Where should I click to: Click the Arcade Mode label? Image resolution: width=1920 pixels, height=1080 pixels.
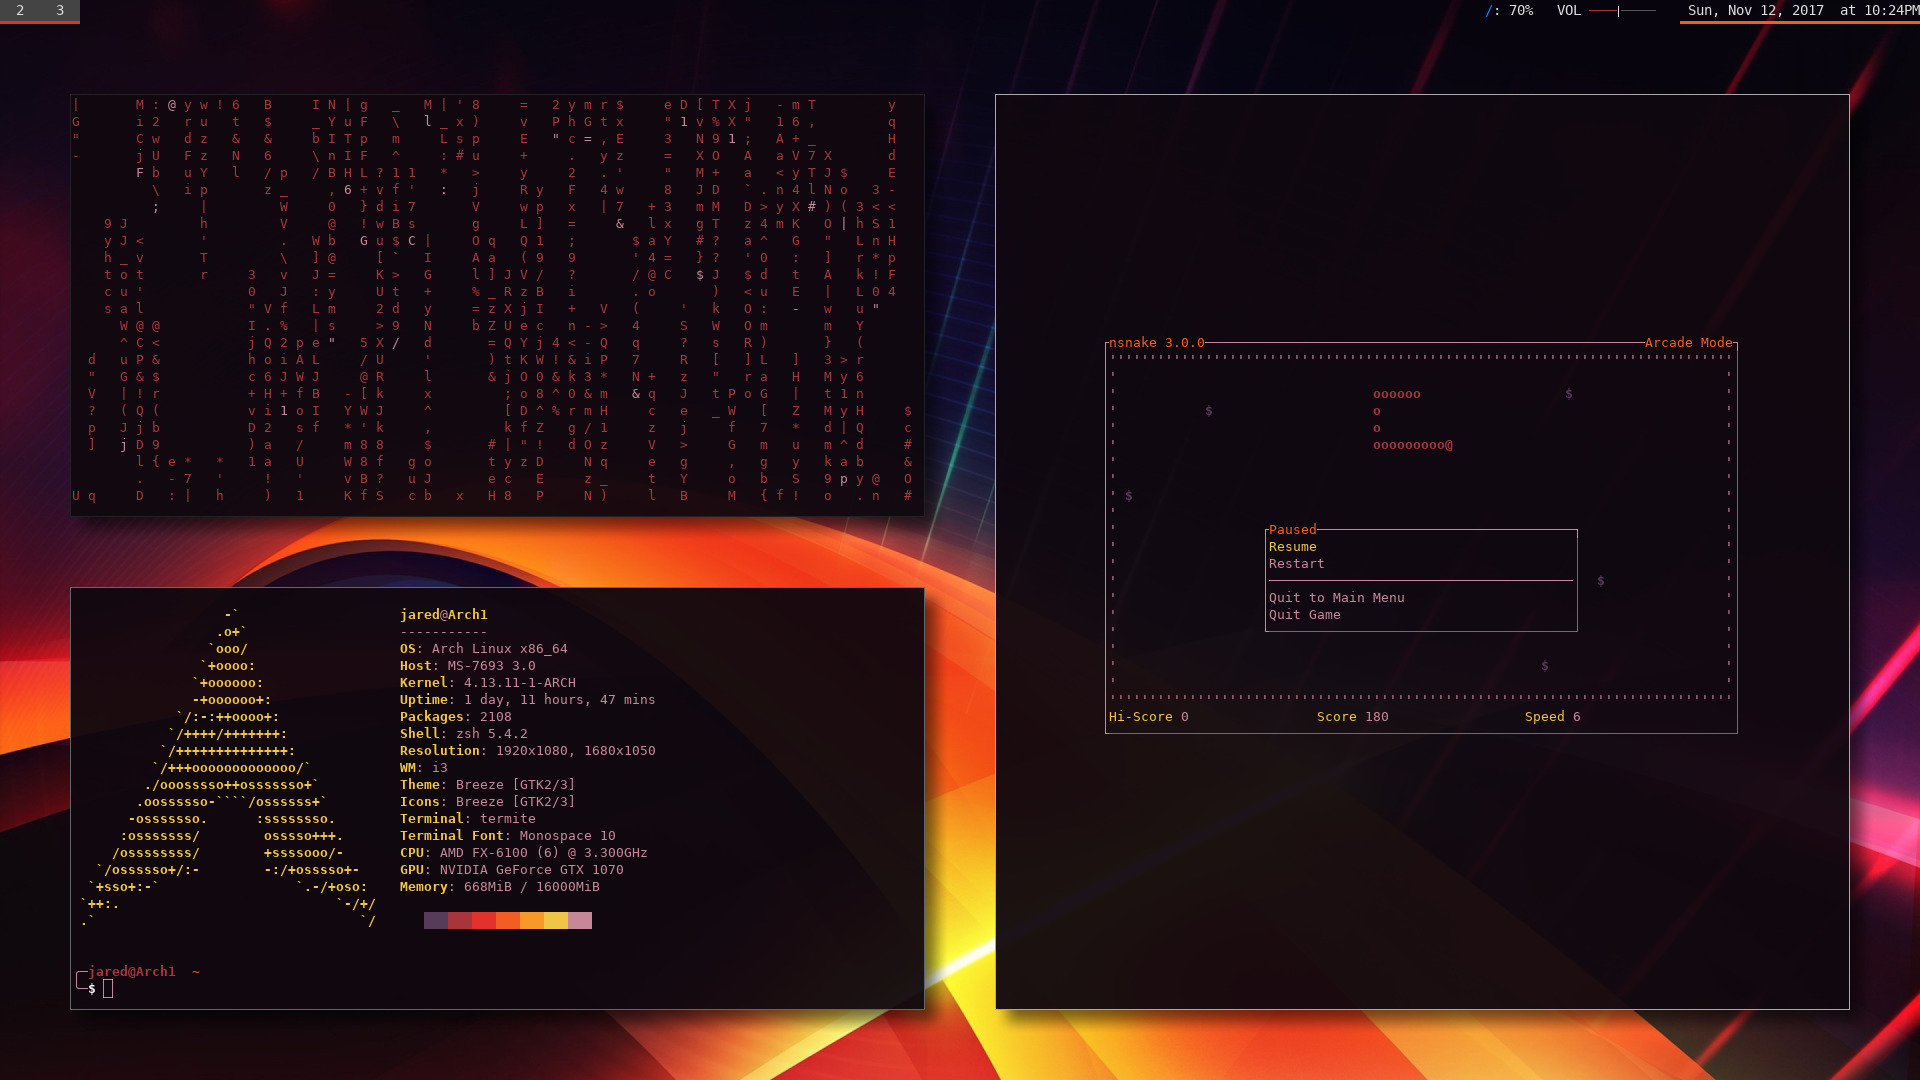tap(1688, 343)
